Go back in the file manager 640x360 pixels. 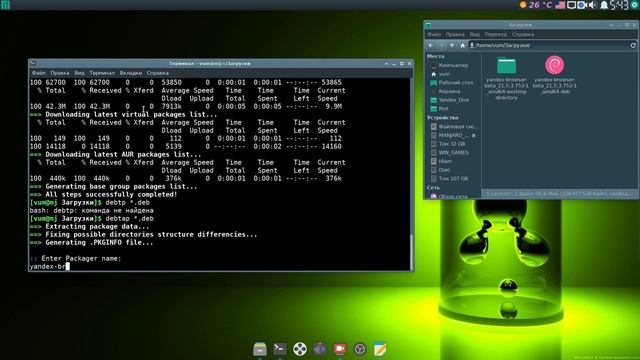[431, 45]
